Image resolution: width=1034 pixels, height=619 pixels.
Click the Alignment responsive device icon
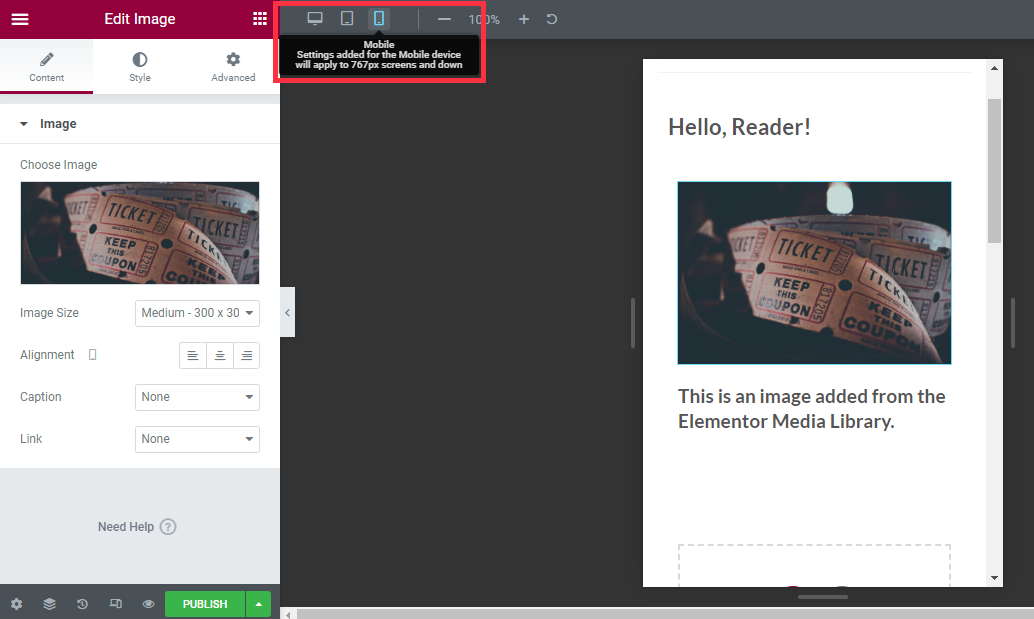point(92,355)
